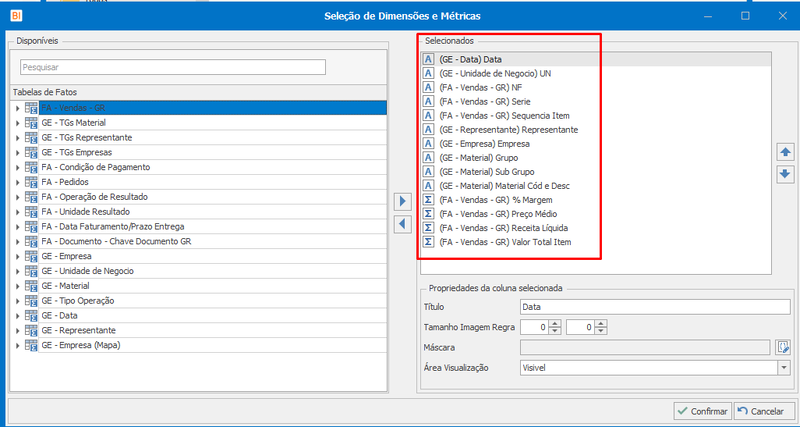Decrease second Tamanho Imagem Regra value
Screen dimensions: 800x427
coord(601,331)
